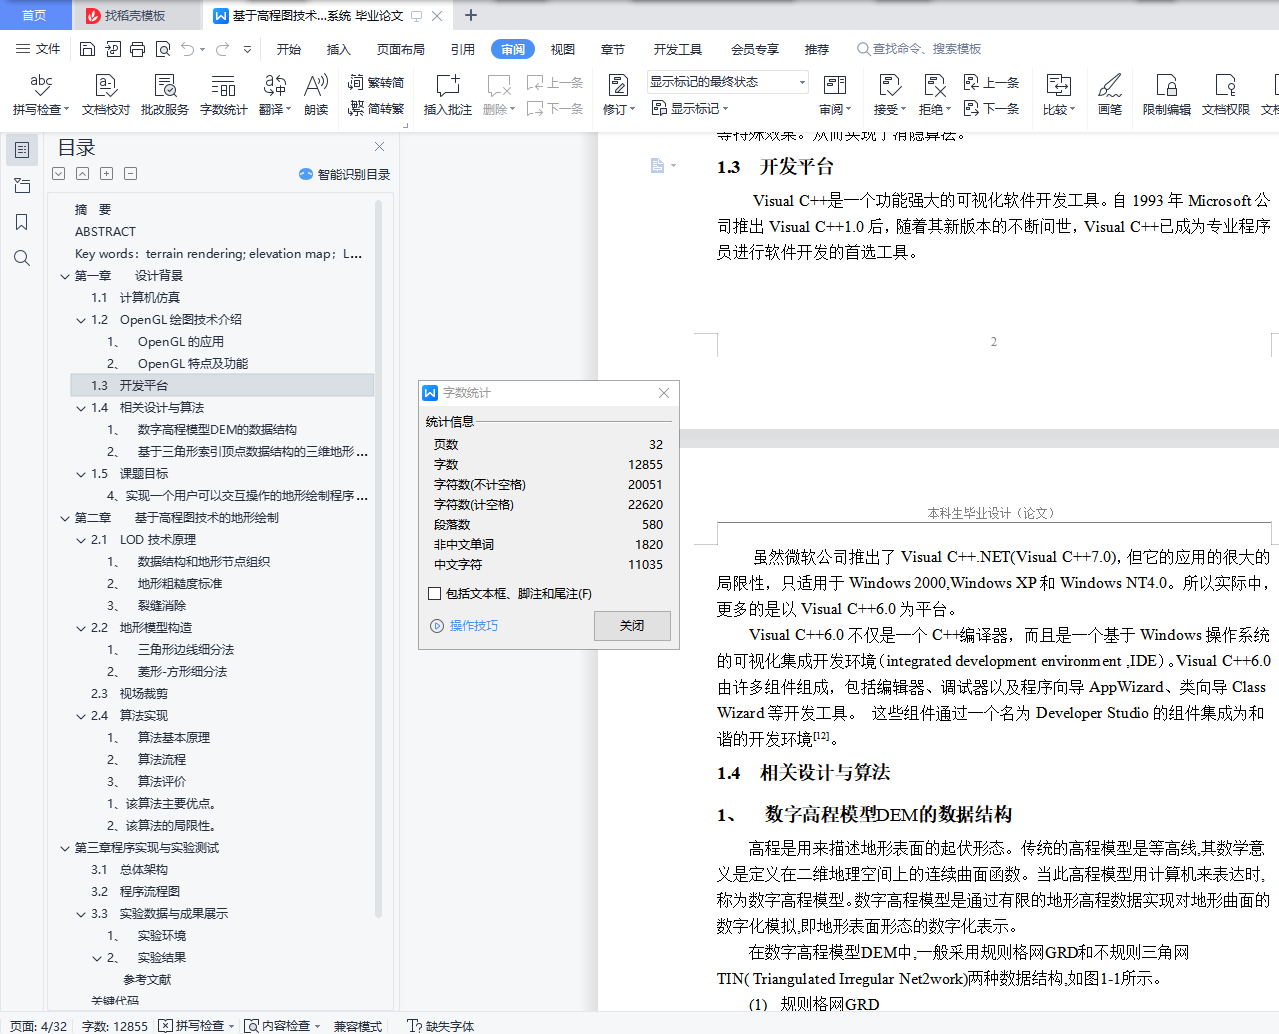Collapse the 2.1 LOD技术原理 node
1279x1034 pixels.
pyautogui.click(x=81, y=540)
